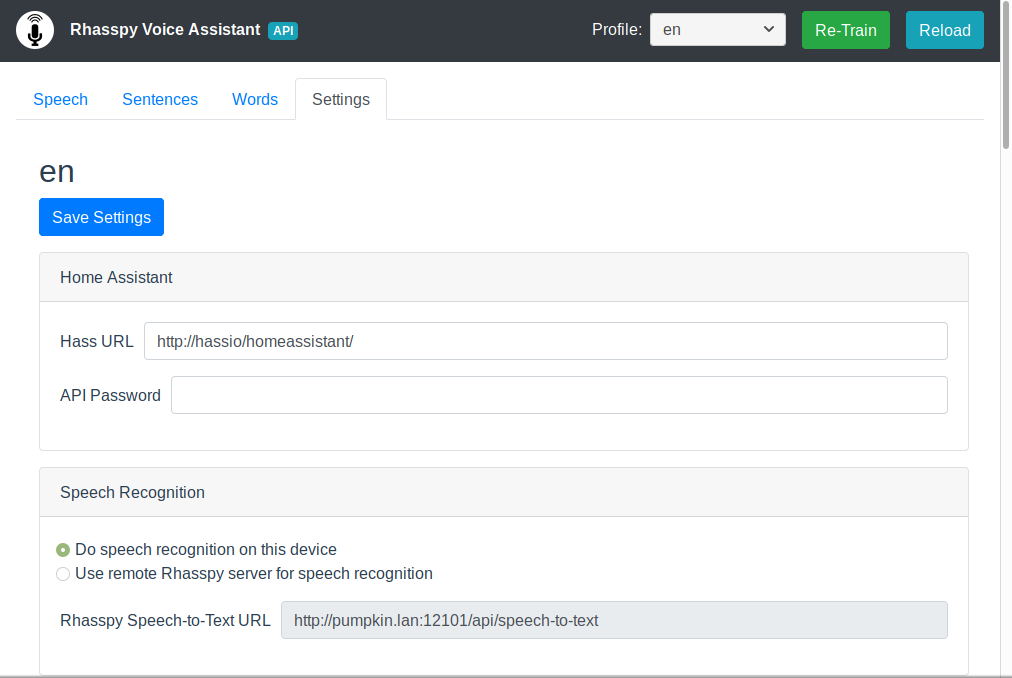
Task: Focus the API Password input
Action: coord(558,395)
